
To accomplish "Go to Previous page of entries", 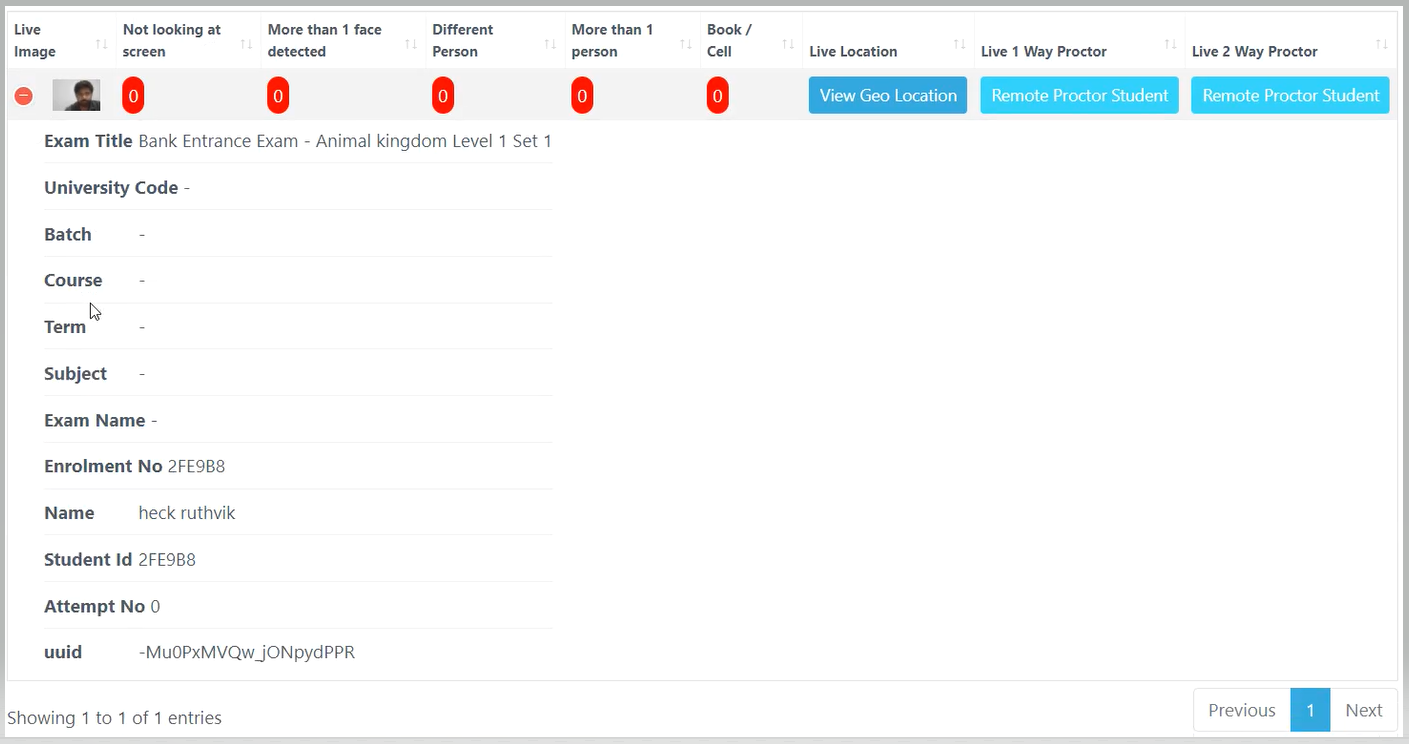I will click(1241, 710).
